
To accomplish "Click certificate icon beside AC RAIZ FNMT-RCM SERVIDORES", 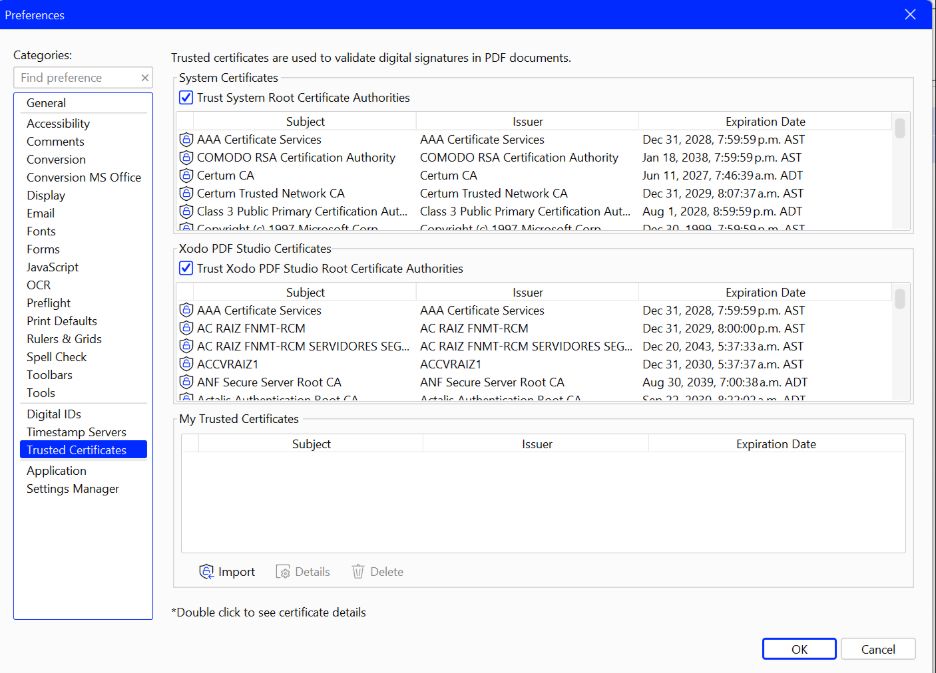I will point(186,346).
